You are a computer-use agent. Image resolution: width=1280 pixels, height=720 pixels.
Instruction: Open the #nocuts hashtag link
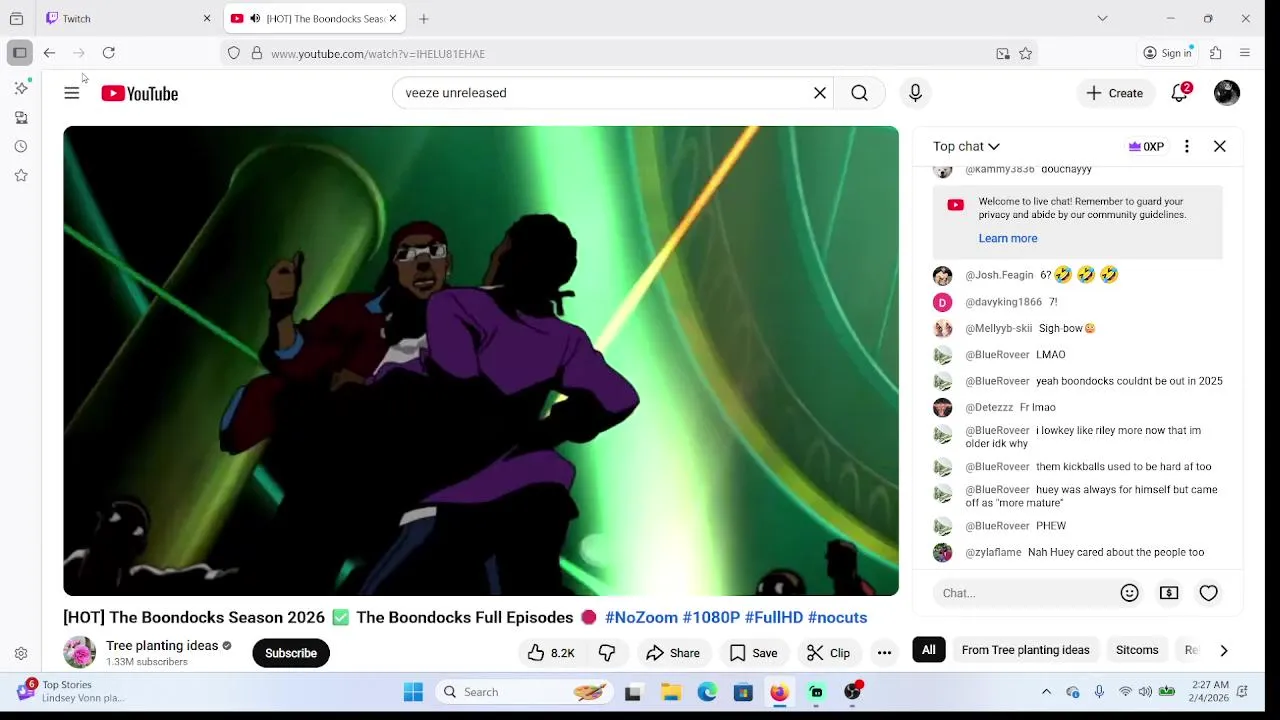[837, 617]
